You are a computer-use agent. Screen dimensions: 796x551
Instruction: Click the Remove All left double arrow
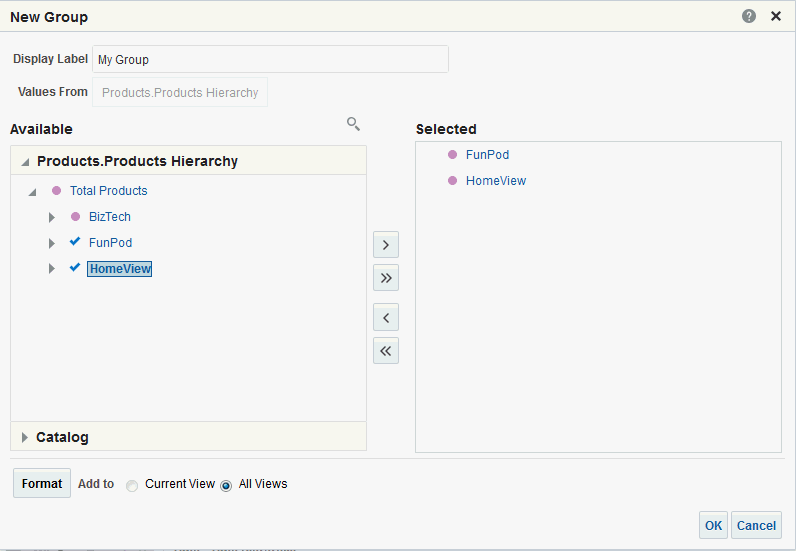pyautogui.click(x=386, y=350)
